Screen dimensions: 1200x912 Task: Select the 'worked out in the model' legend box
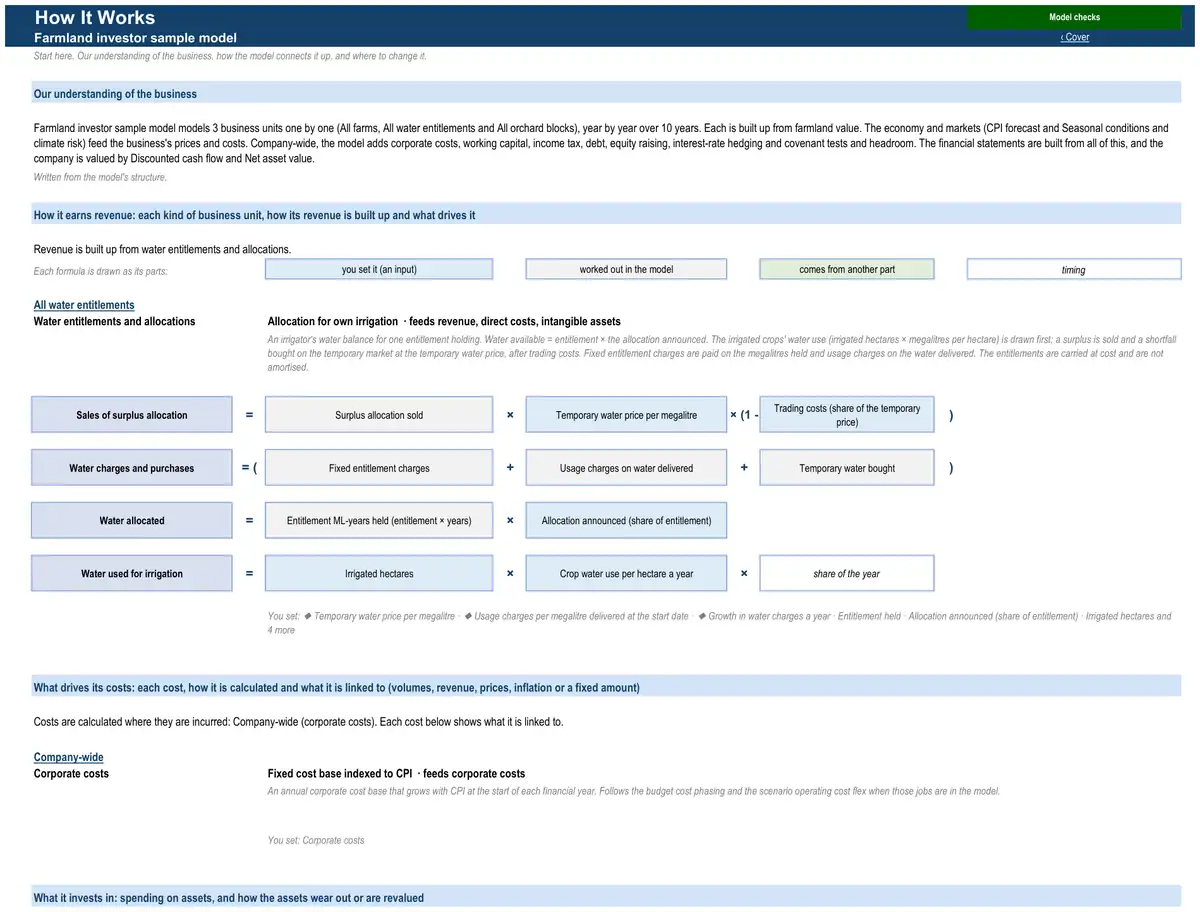[626, 269]
